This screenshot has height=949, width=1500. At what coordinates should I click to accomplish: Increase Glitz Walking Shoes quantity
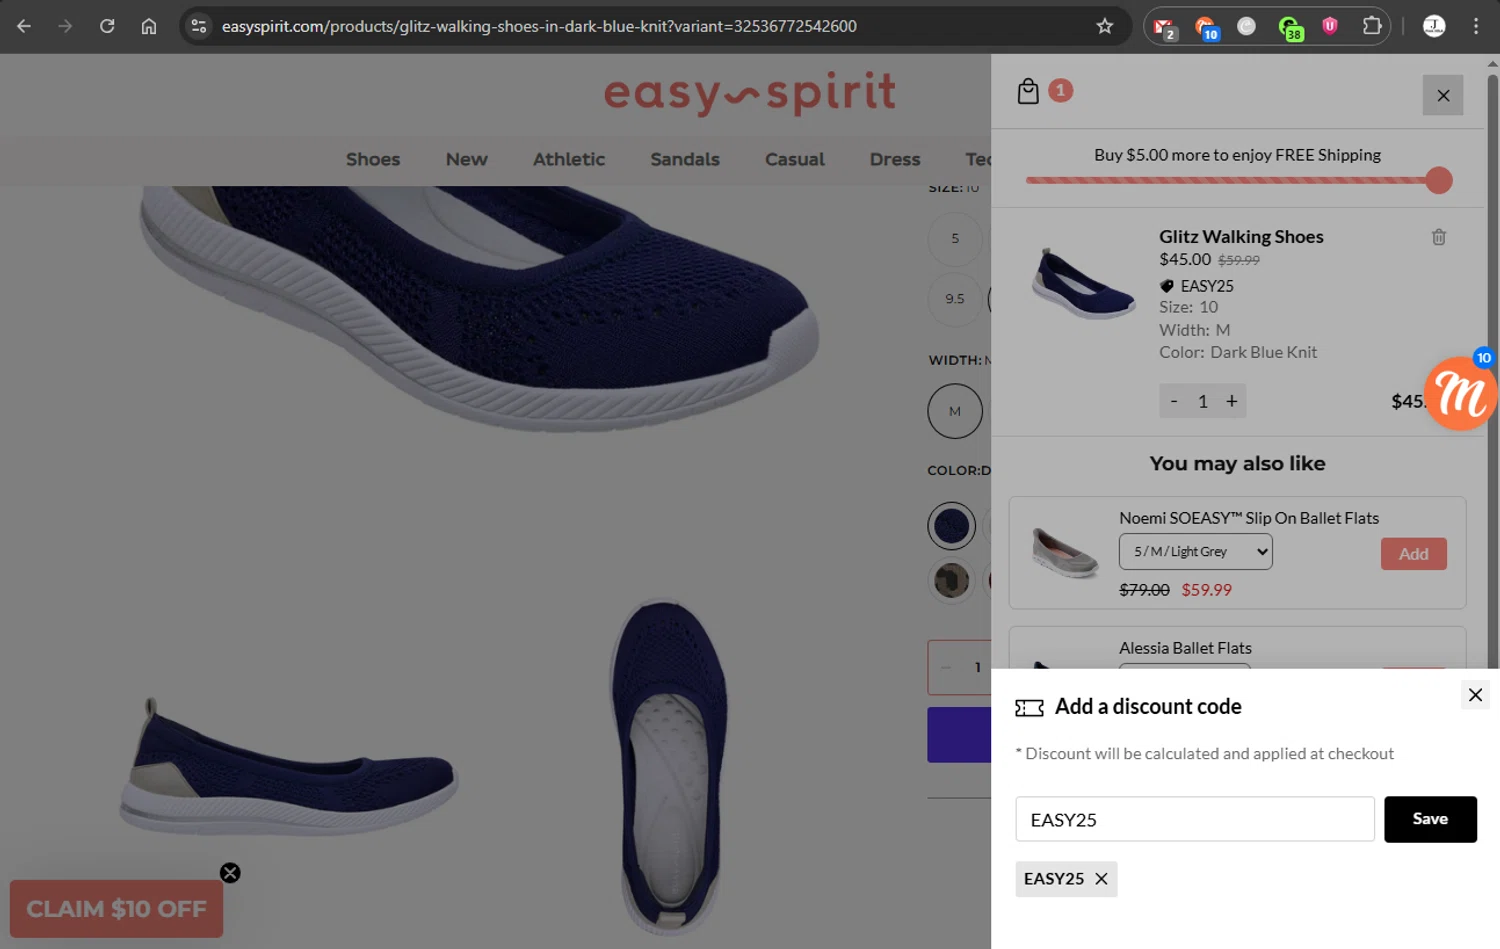click(1232, 401)
